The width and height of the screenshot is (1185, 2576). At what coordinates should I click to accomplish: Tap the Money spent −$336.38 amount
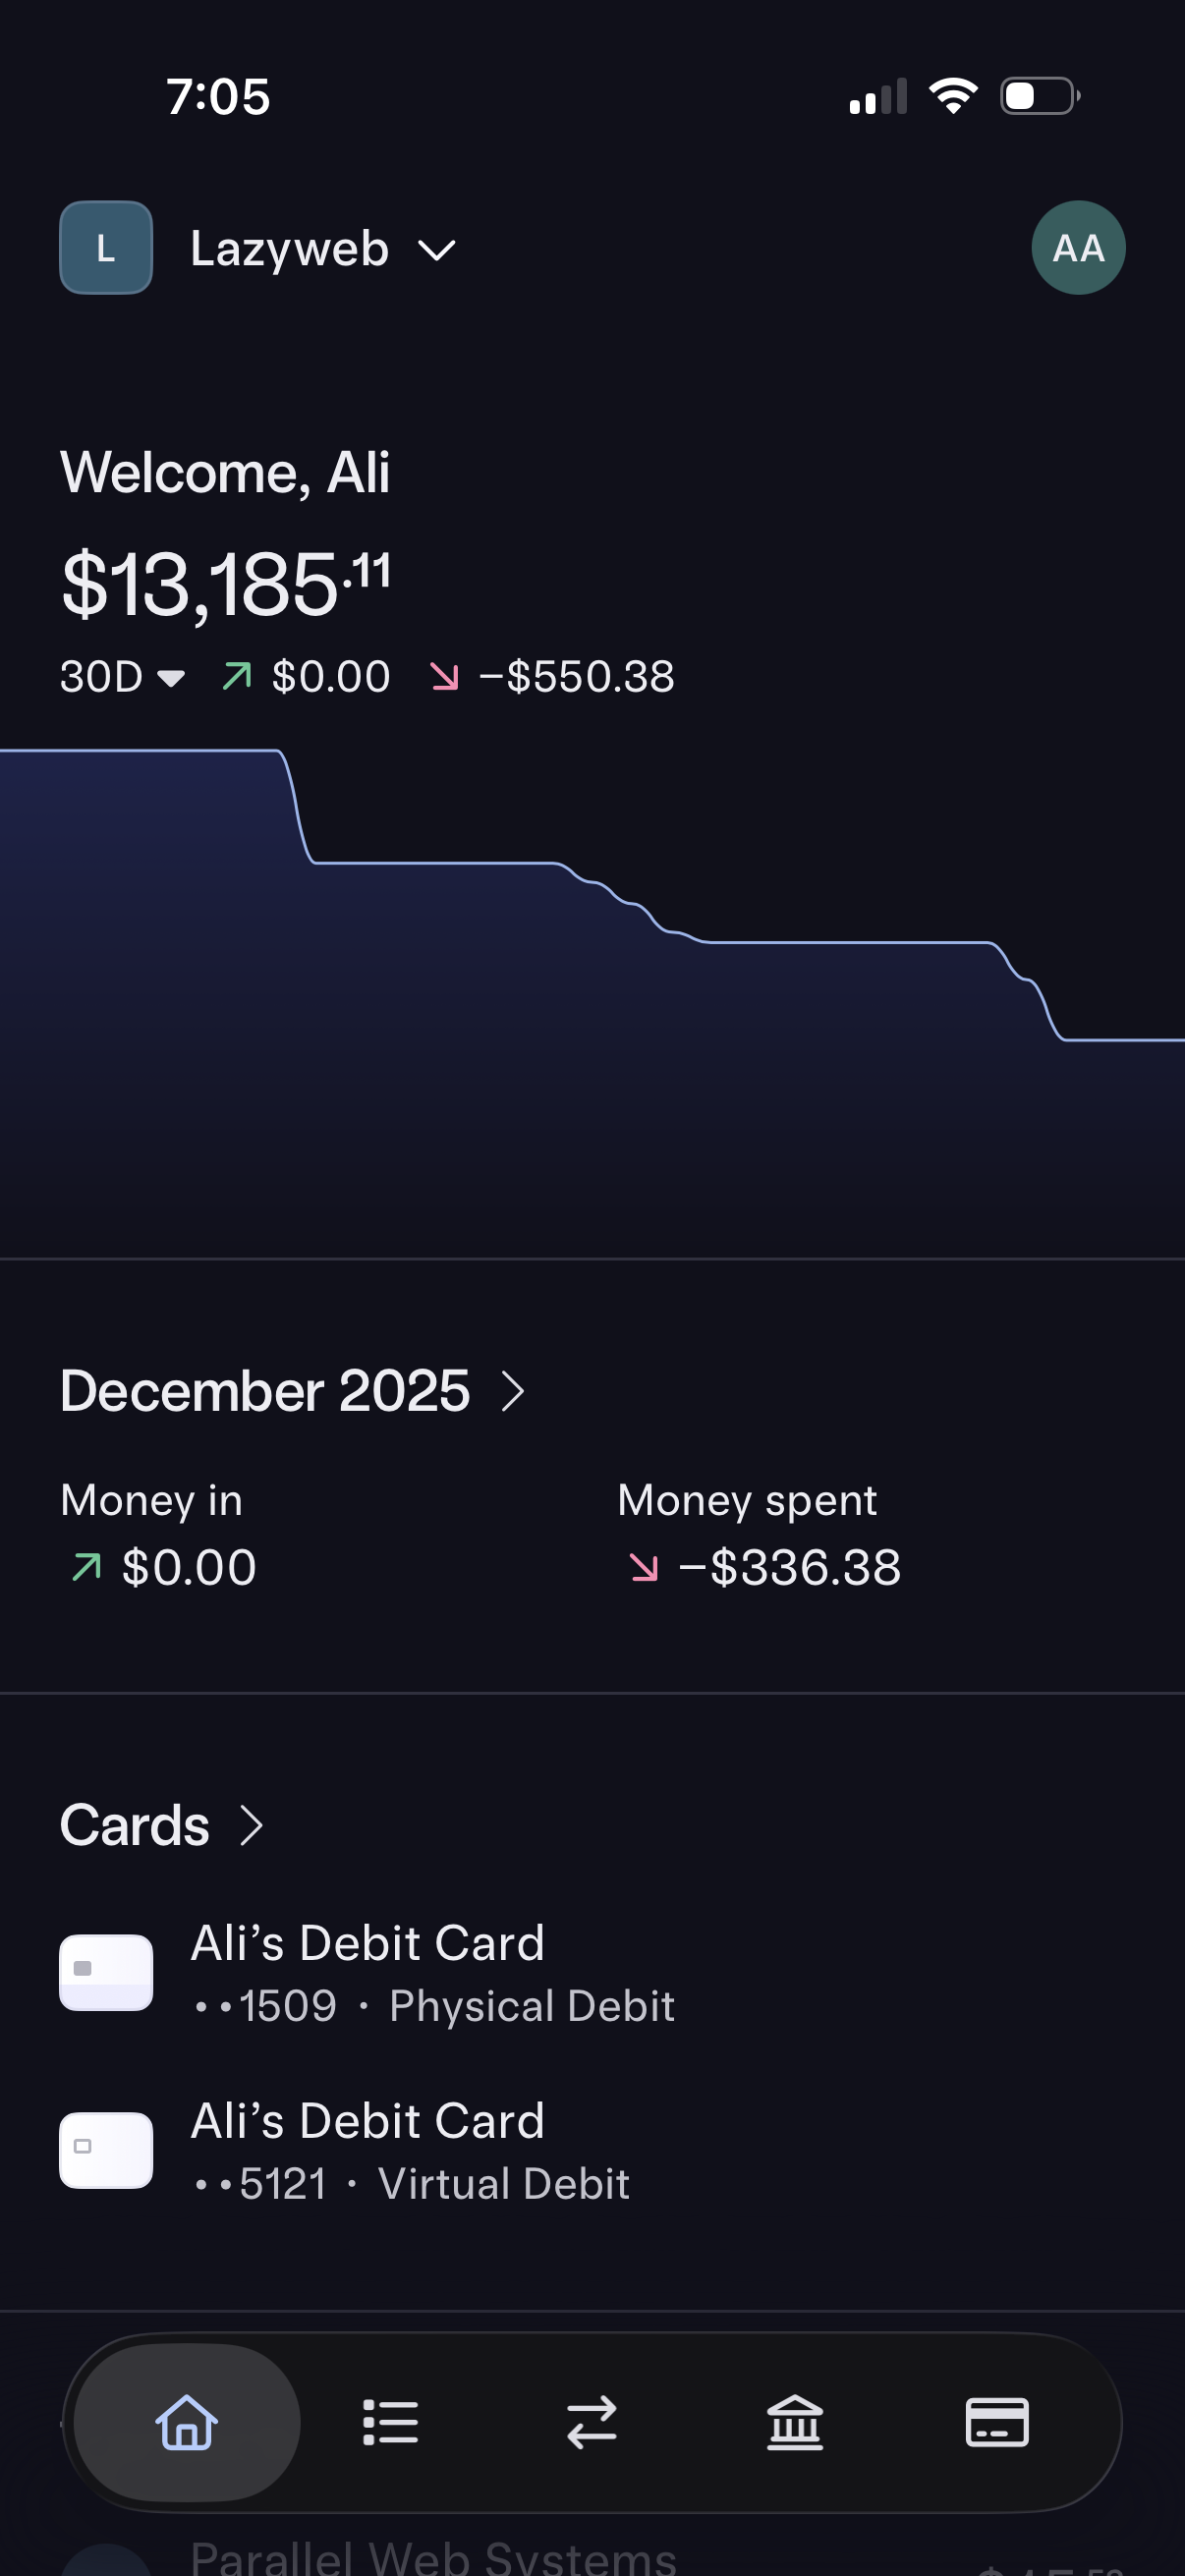pyautogui.click(x=790, y=1567)
